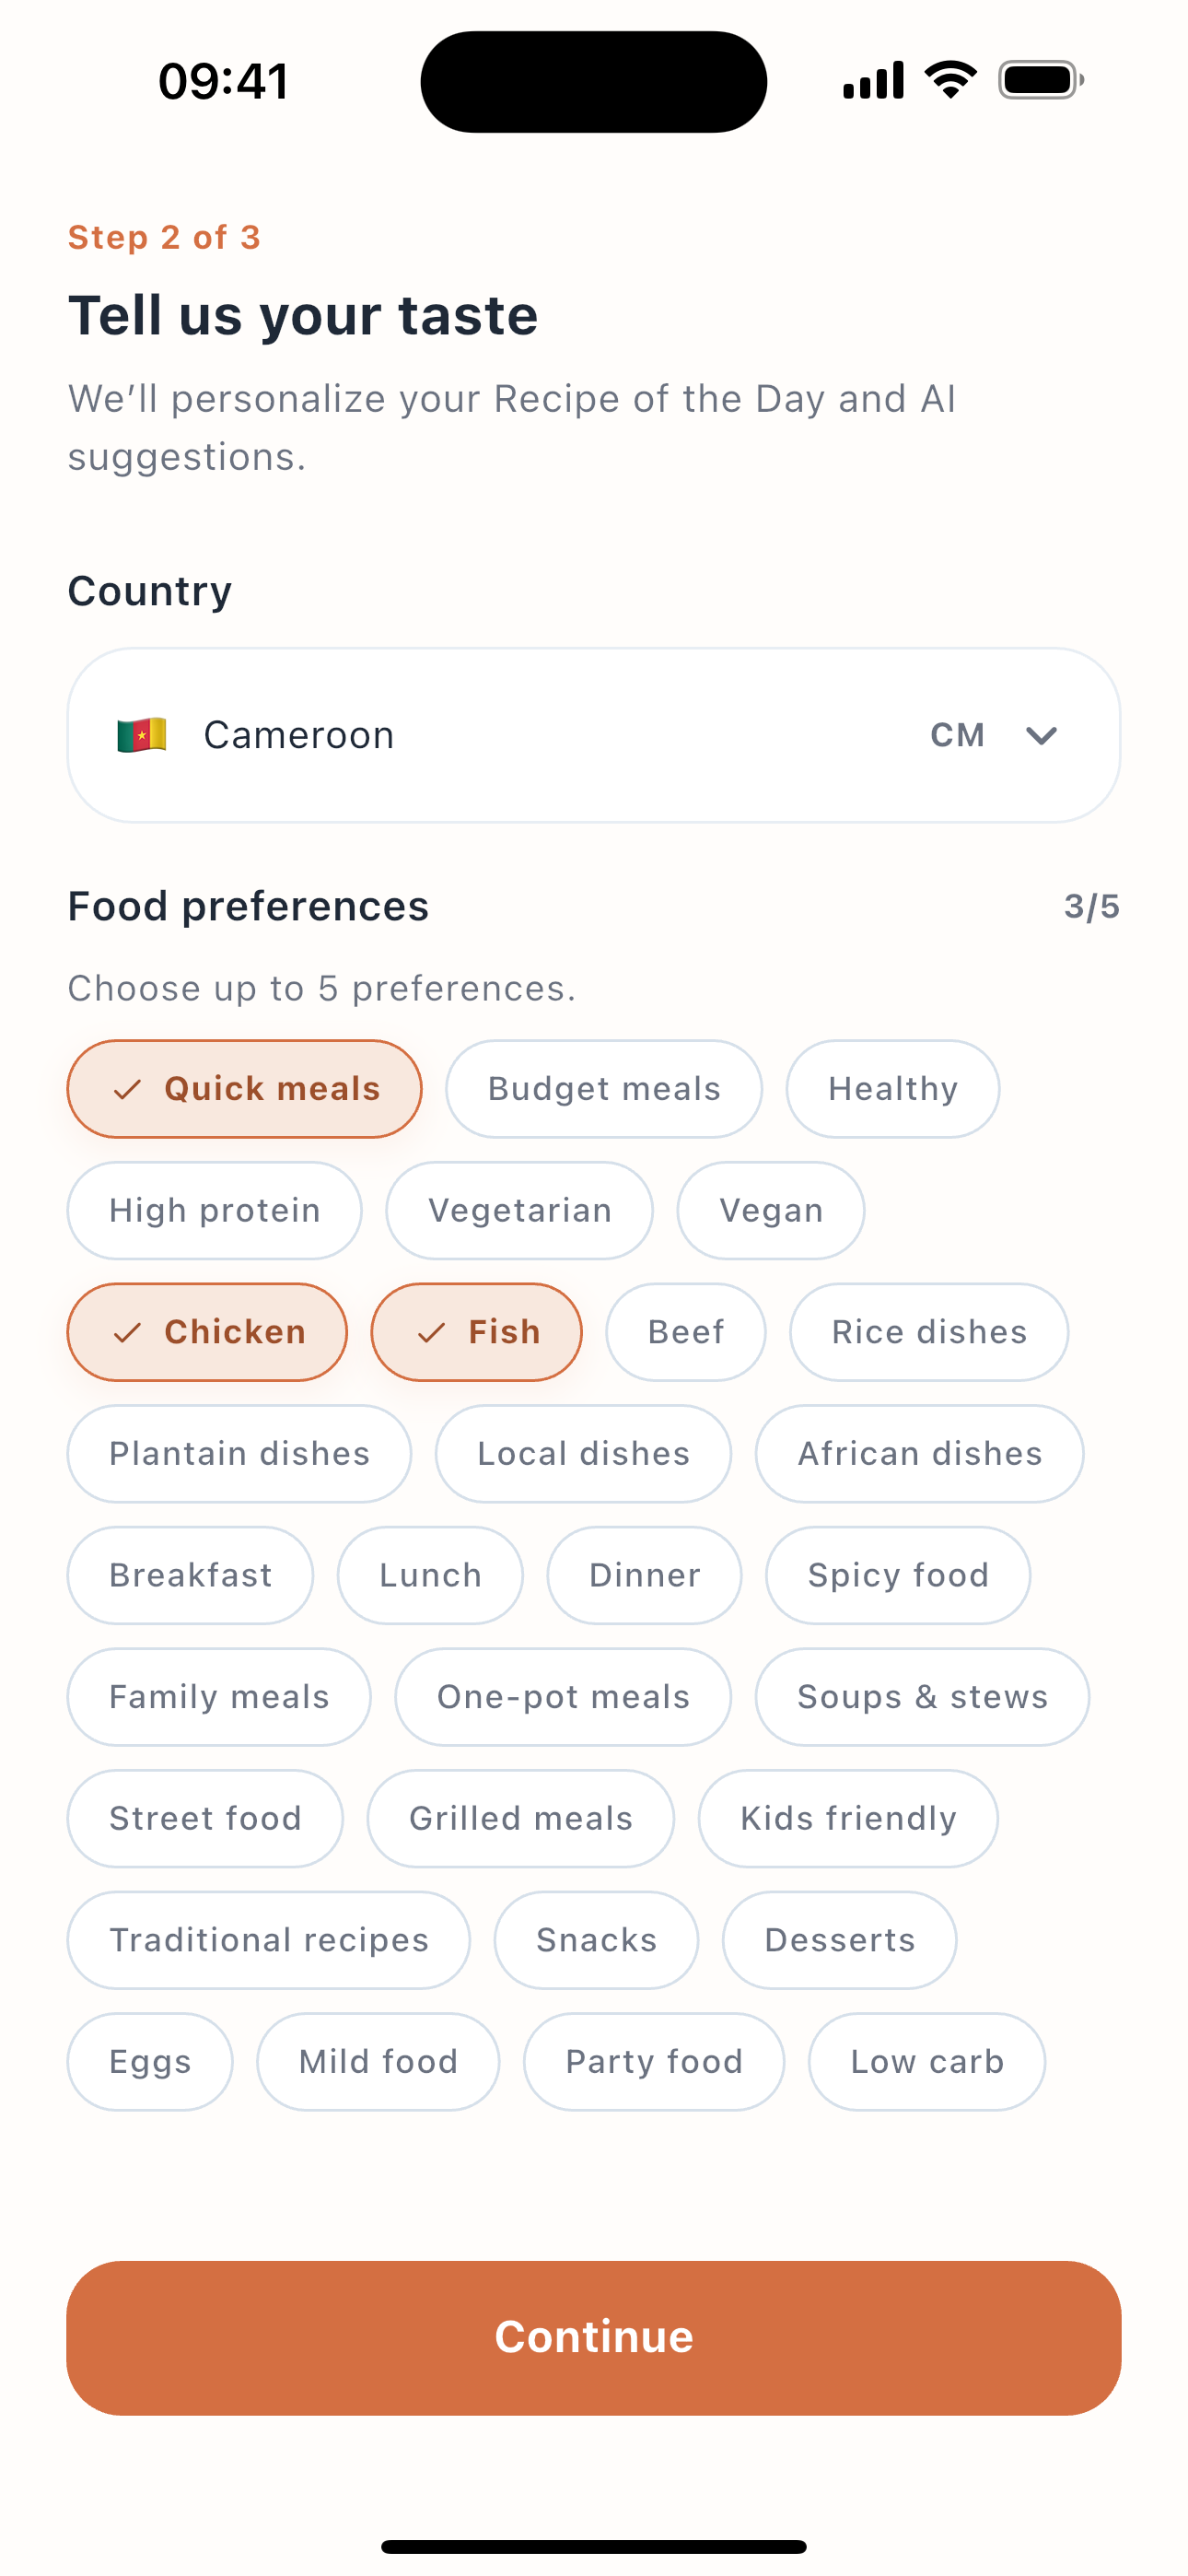Toggle the Vegetarian preference chip
1188x2576 pixels.
click(x=519, y=1210)
